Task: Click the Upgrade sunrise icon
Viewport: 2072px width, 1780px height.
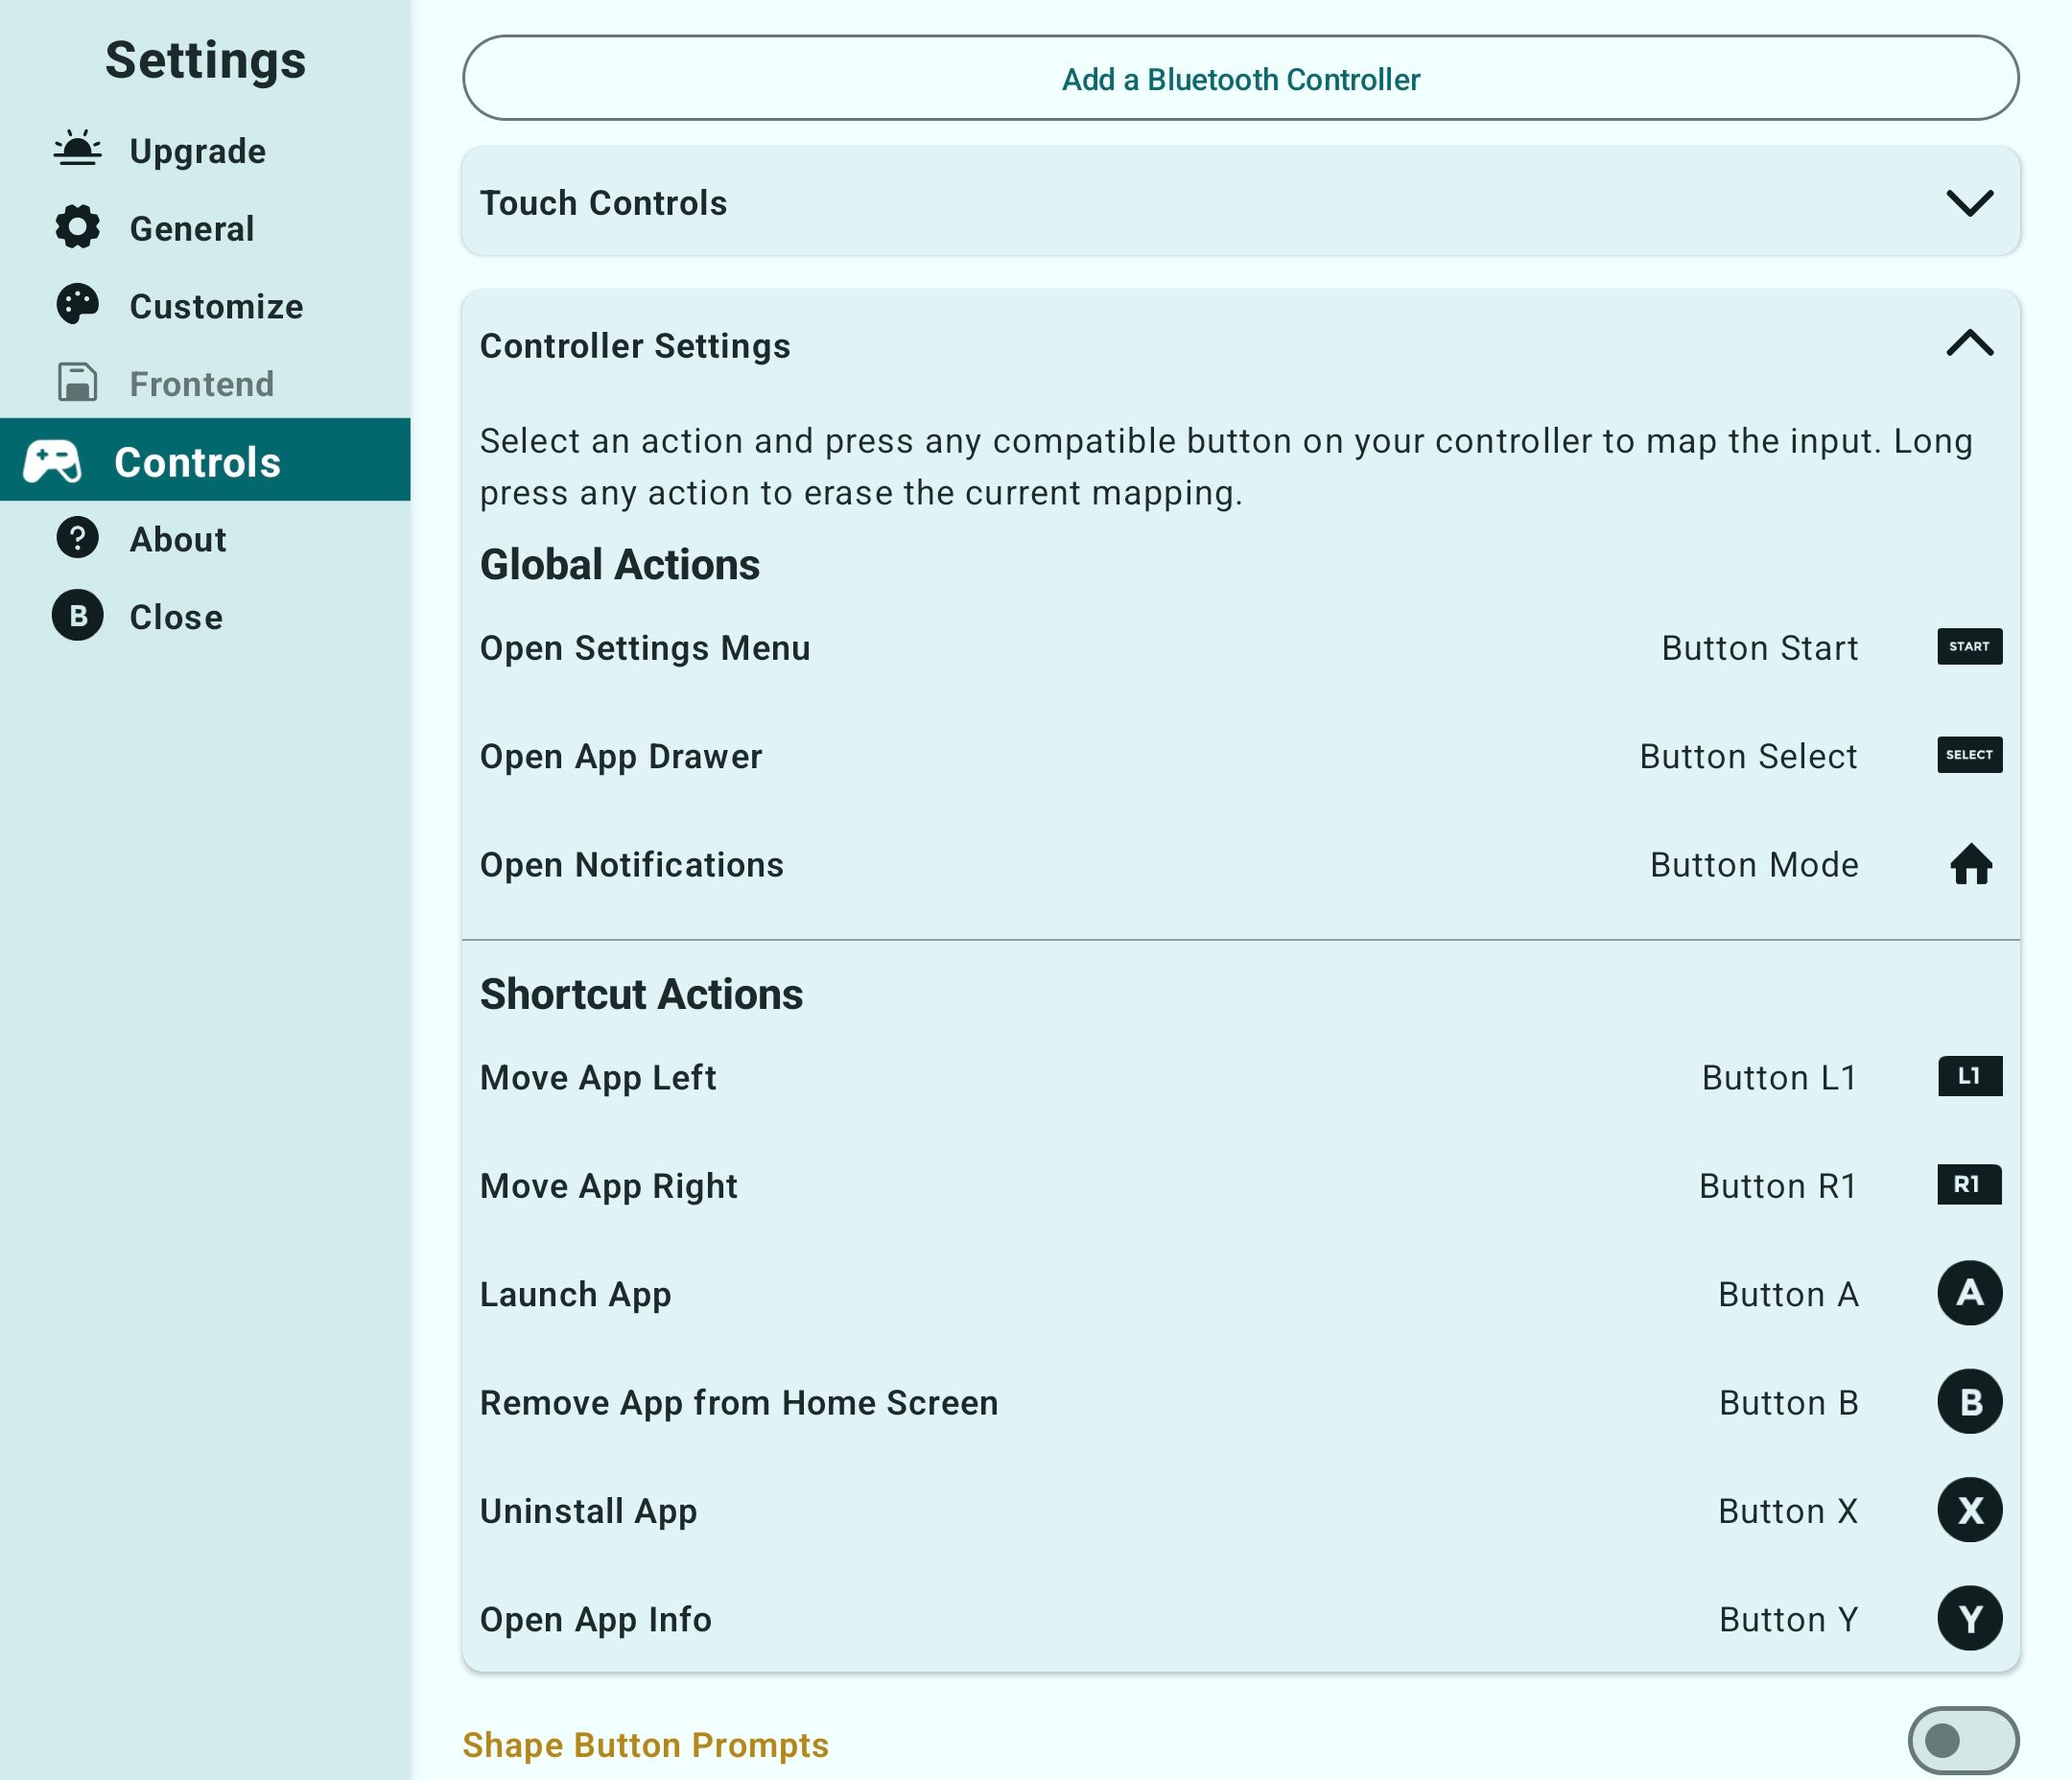Action: pyautogui.click(x=77, y=150)
